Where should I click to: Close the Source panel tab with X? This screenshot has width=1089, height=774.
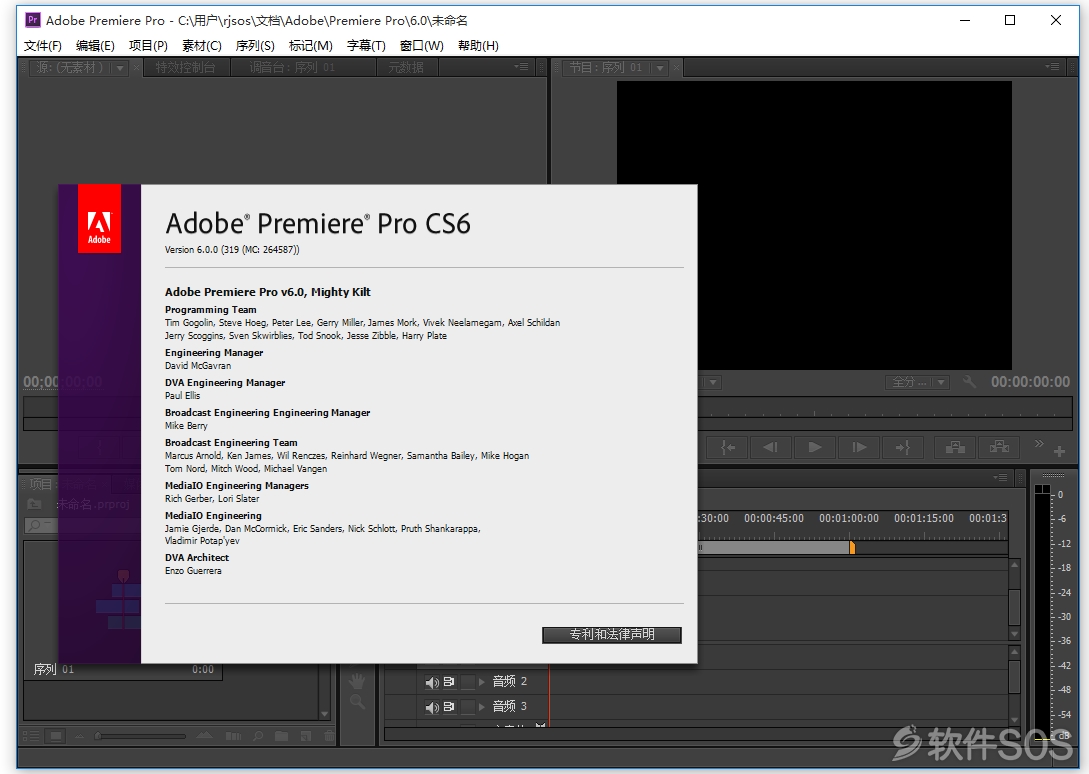pyautogui.click(x=136, y=67)
